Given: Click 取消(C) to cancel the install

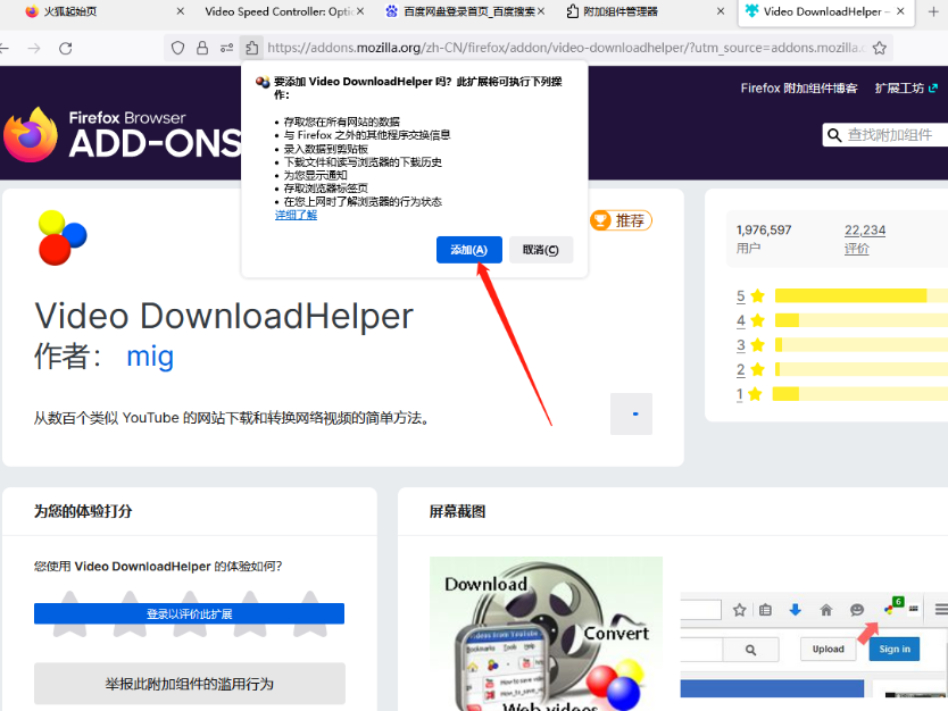Looking at the screenshot, I should point(541,250).
